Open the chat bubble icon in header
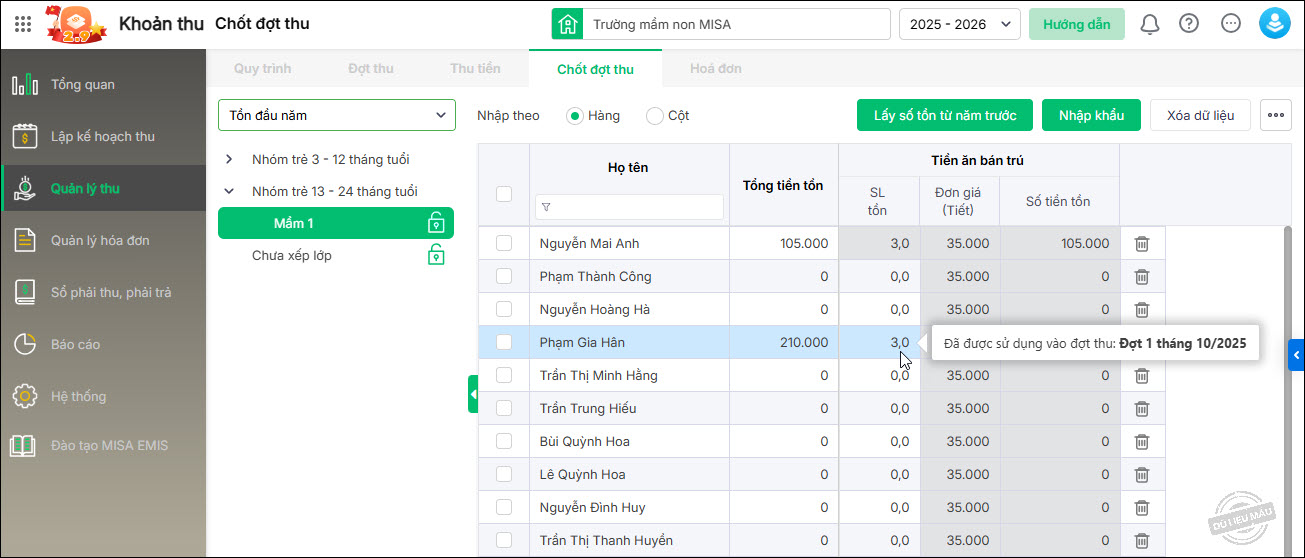1305x558 pixels. coord(1231,24)
